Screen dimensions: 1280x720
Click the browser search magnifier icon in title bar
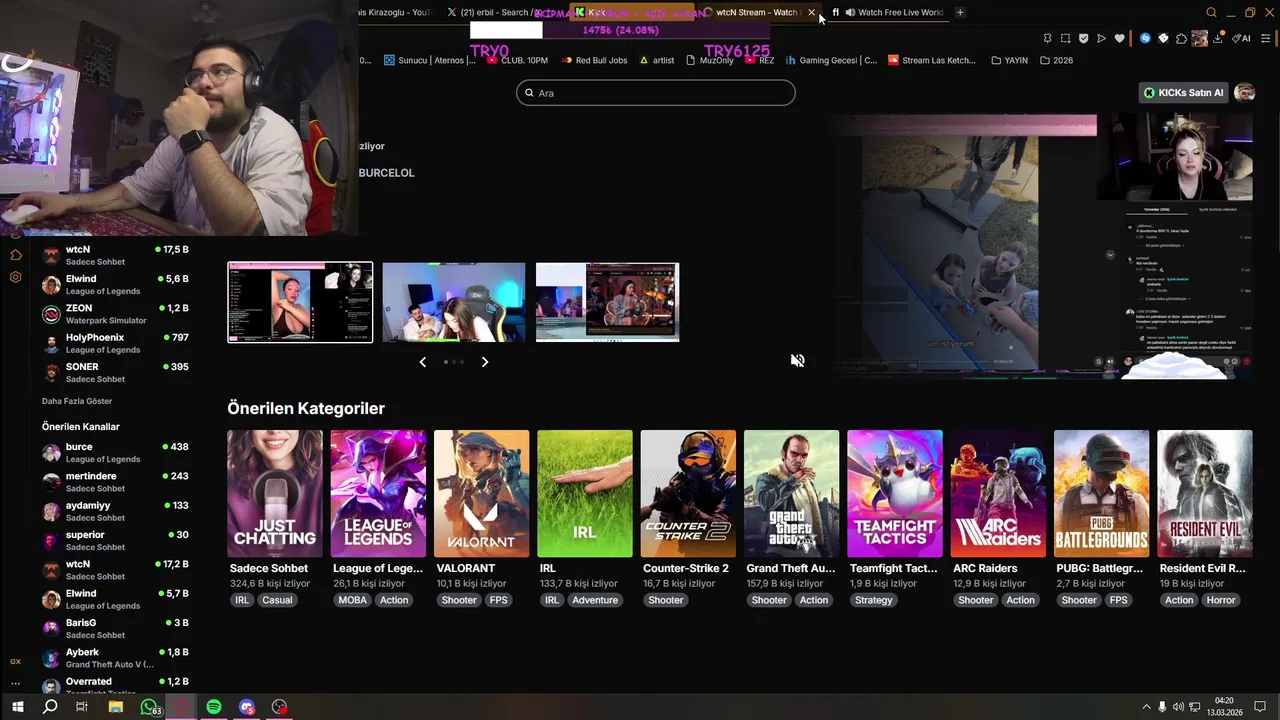pos(1211,13)
